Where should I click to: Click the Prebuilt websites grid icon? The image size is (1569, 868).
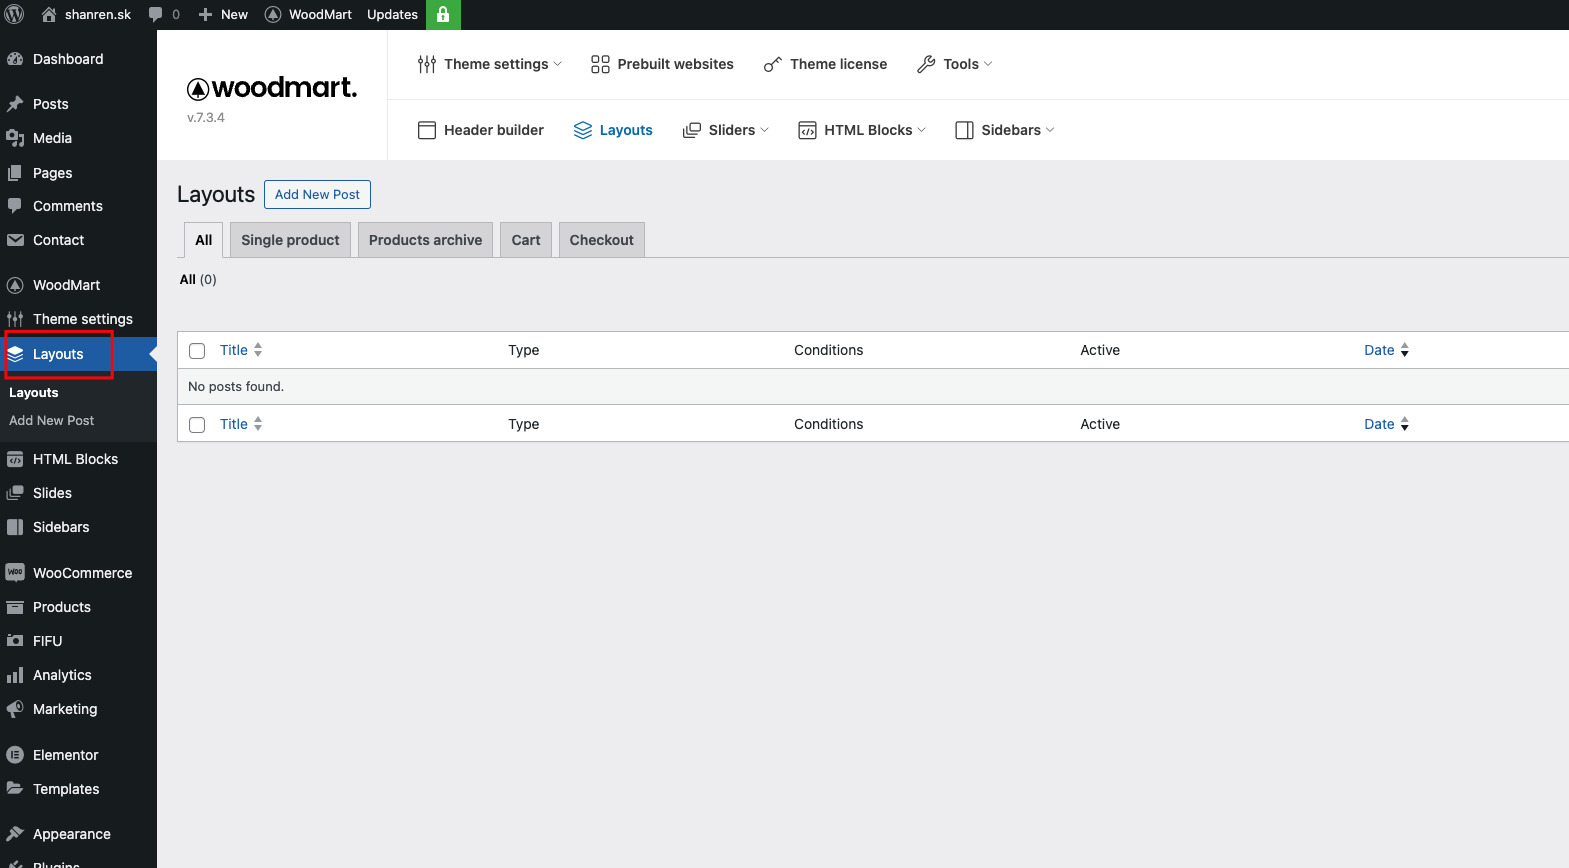point(600,64)
